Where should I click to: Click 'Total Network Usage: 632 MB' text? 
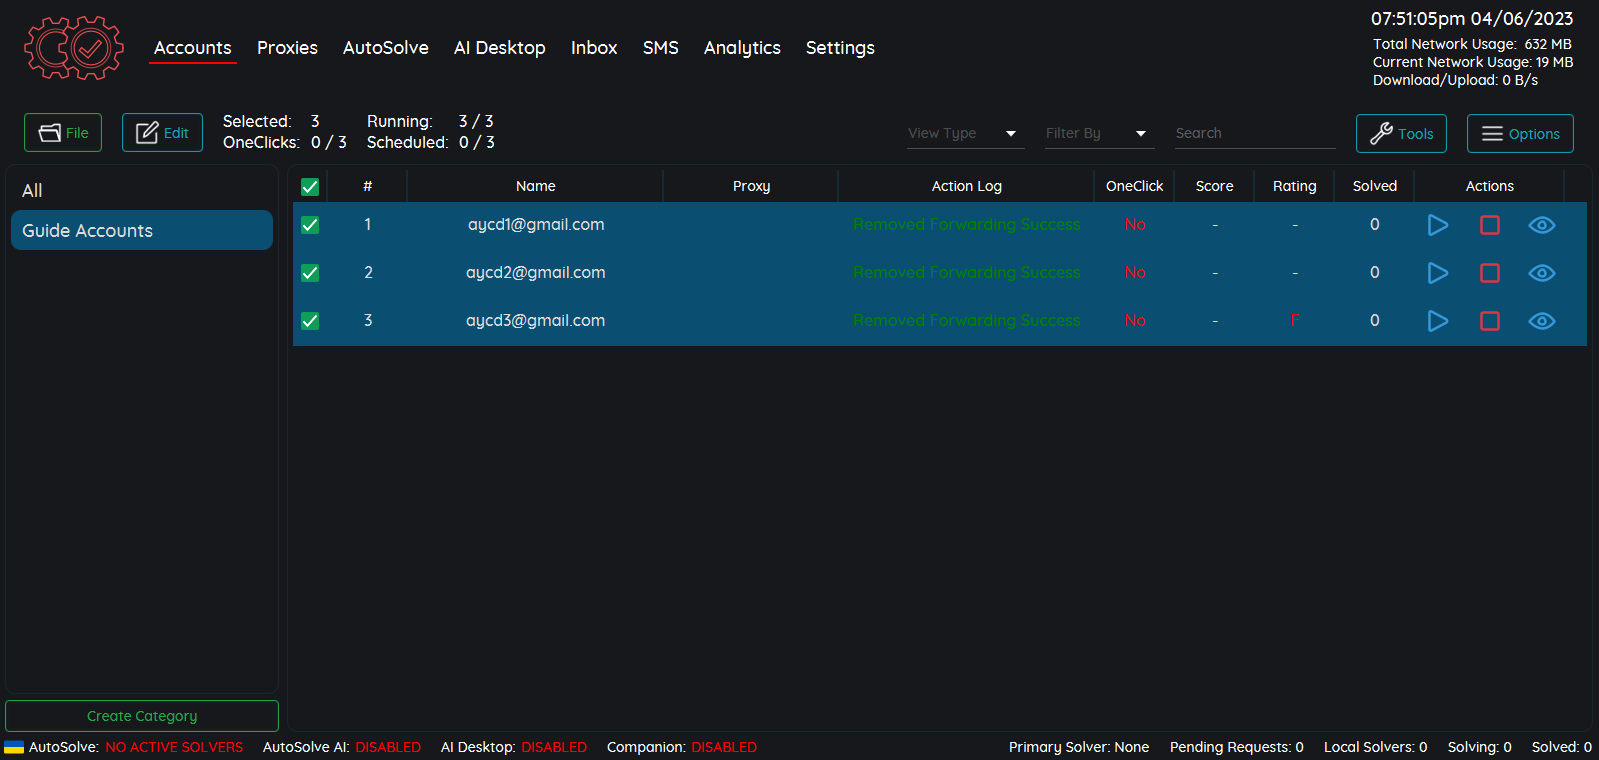[x=1472, y=44]
